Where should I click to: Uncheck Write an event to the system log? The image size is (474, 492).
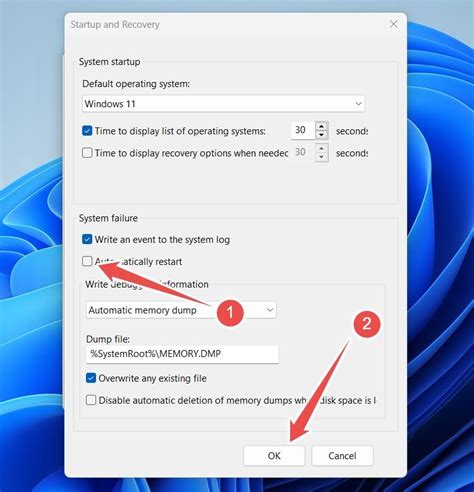click(x=87, y=239)
